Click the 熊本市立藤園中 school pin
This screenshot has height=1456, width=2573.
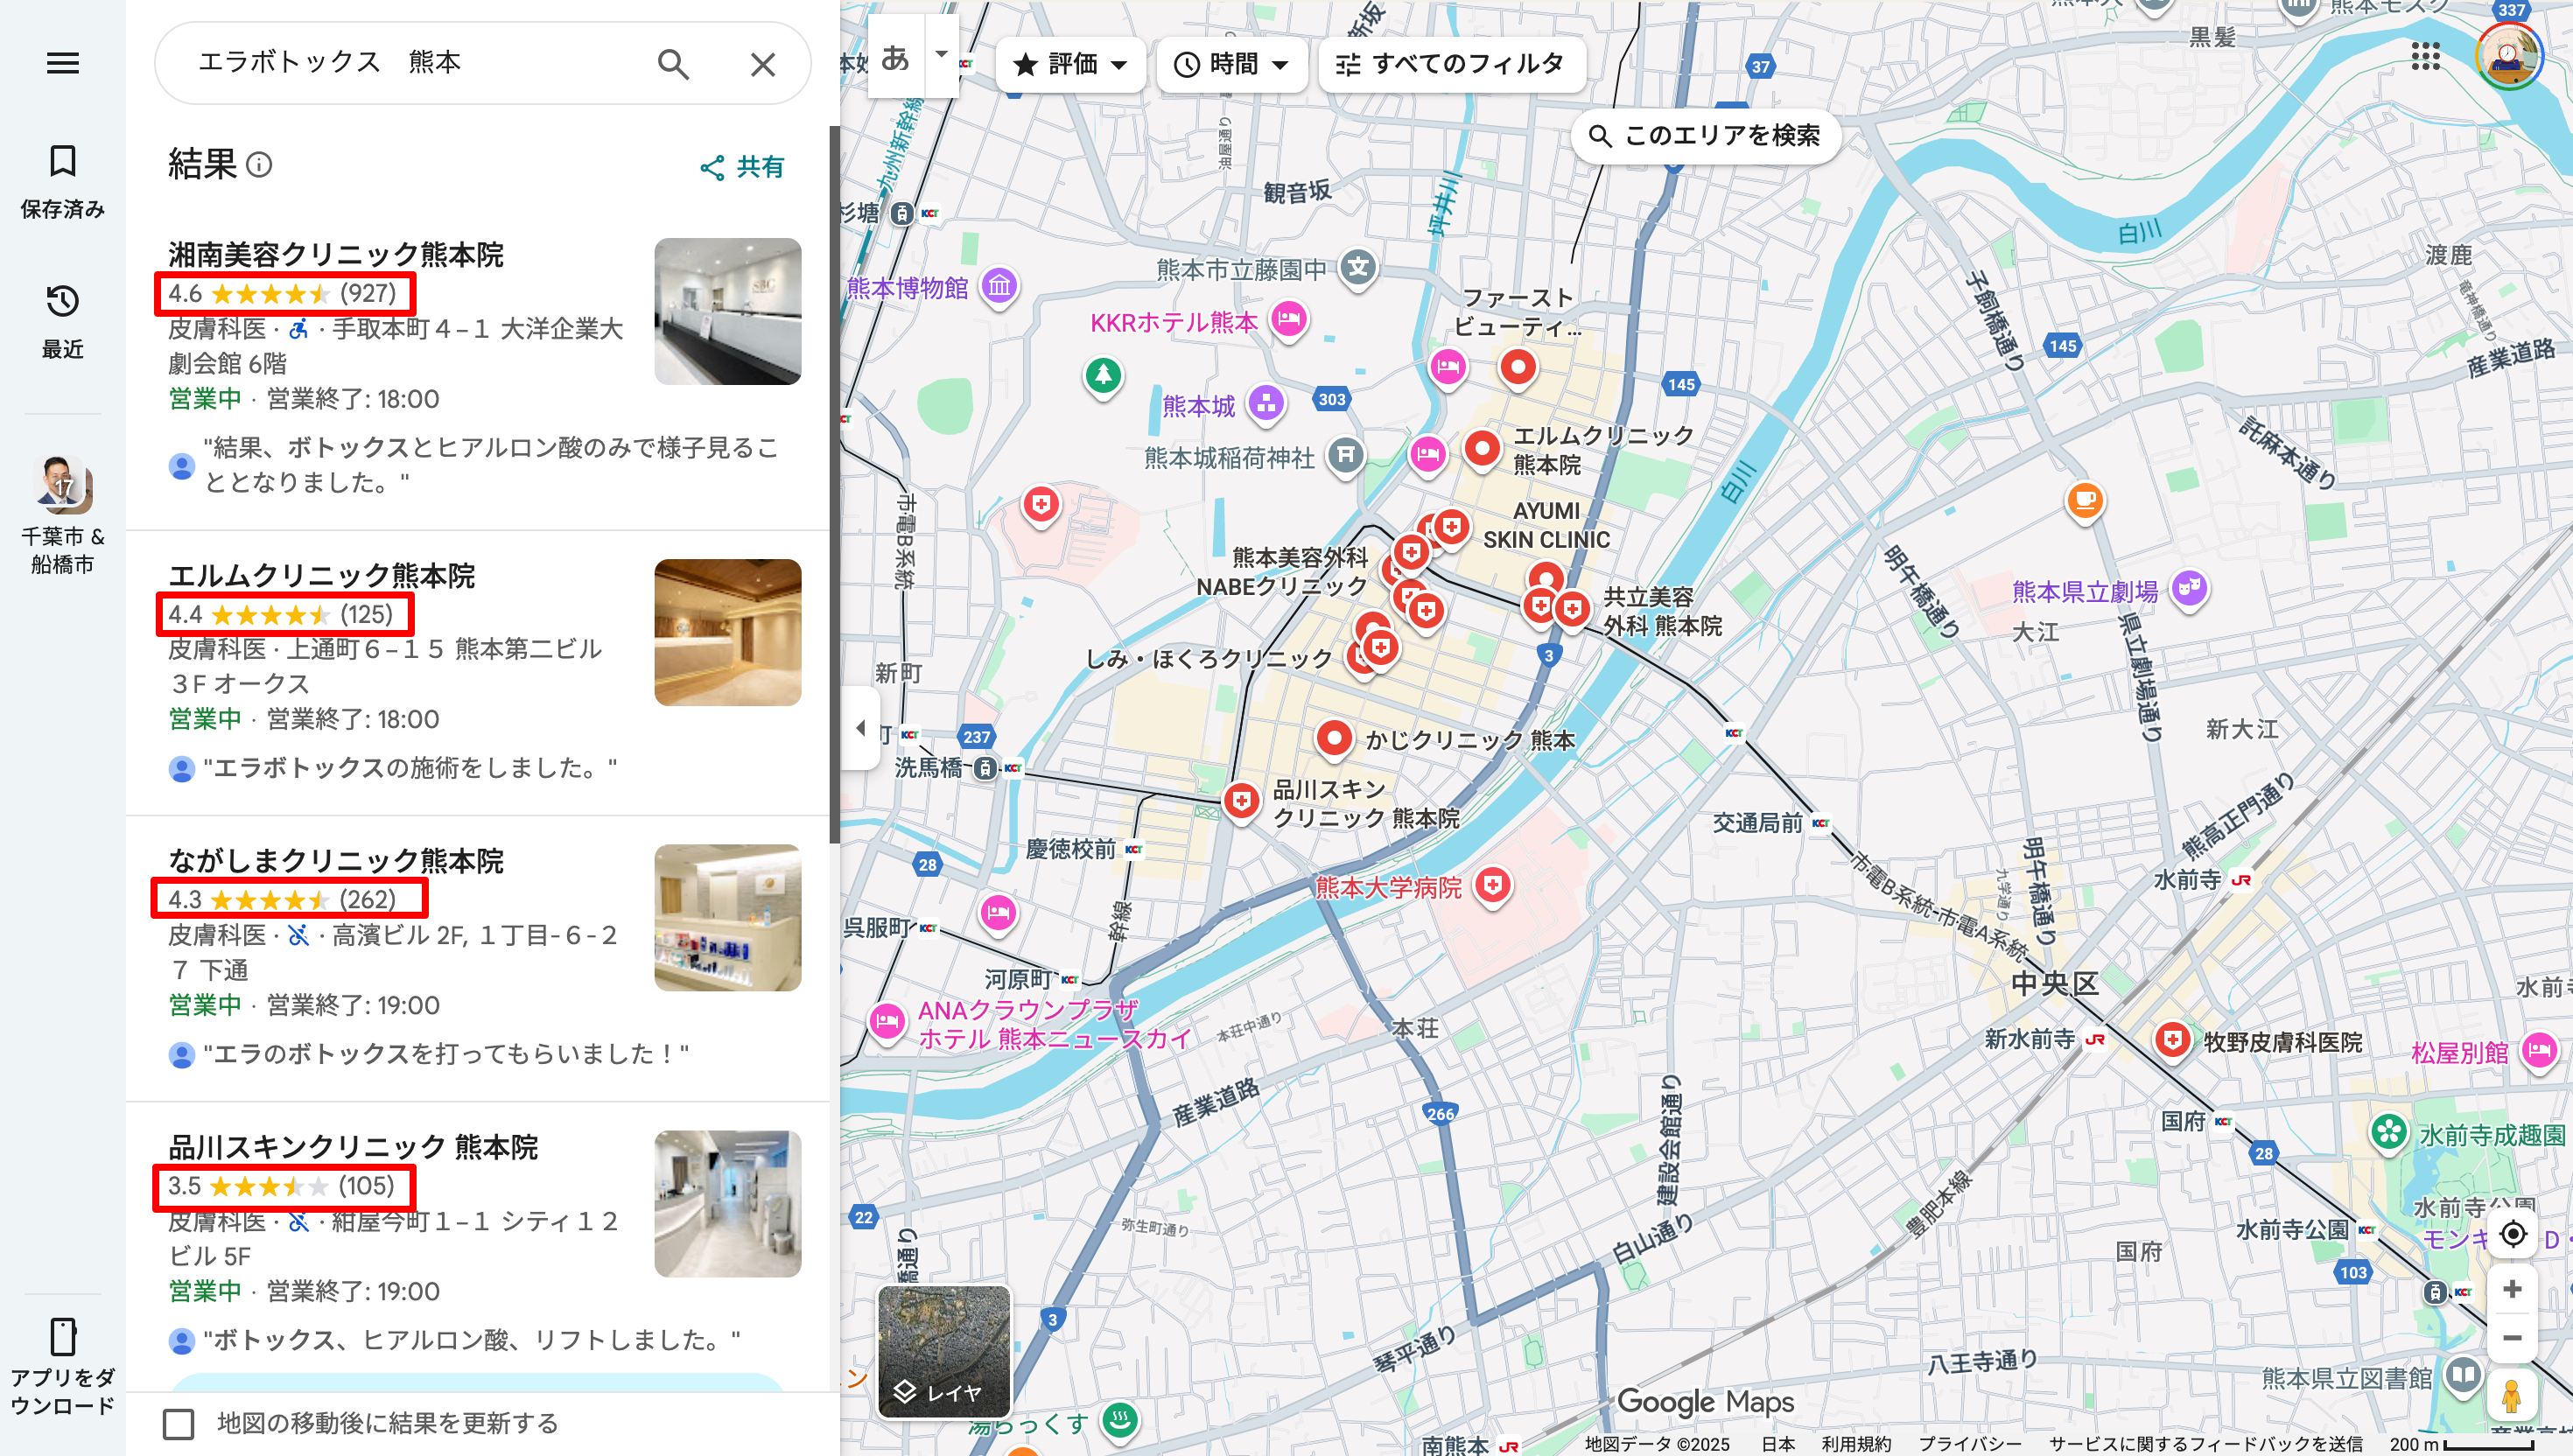1358,267
